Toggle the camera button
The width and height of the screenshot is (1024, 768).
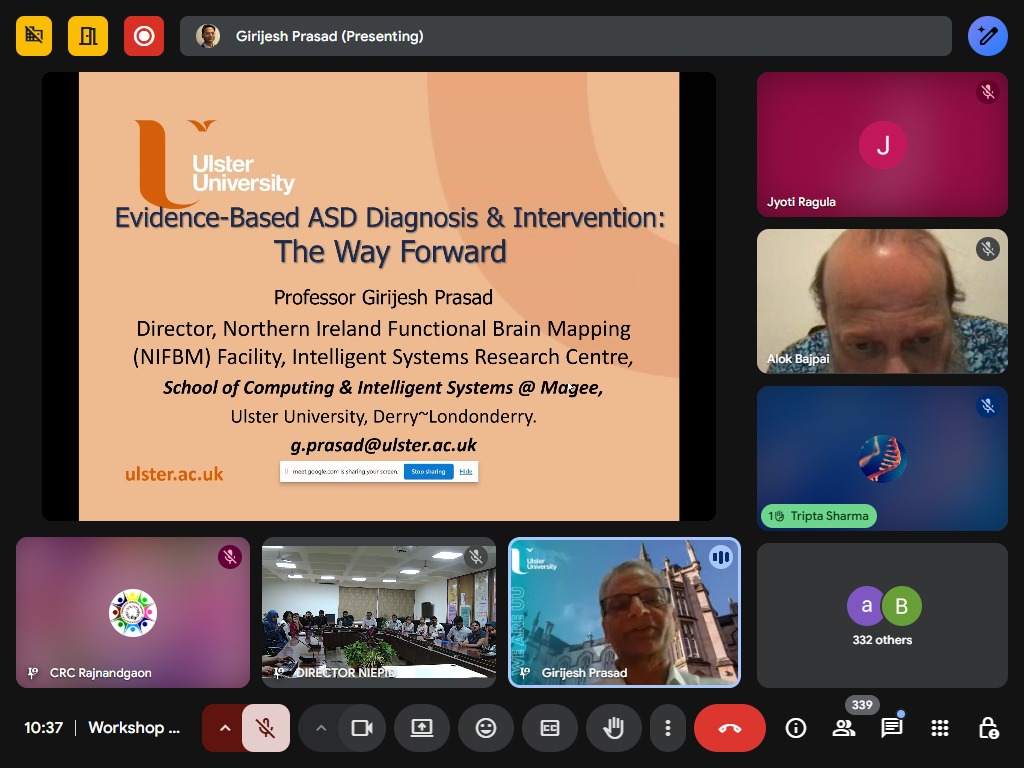pyautogui.click(x=362, y=728)
